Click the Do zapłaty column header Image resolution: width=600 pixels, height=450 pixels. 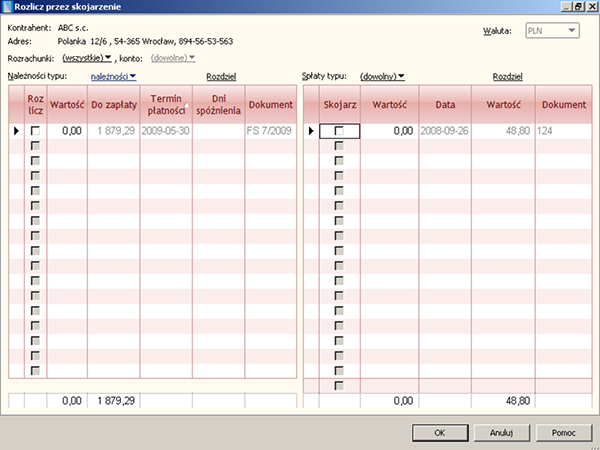click(x=112, y=104)
